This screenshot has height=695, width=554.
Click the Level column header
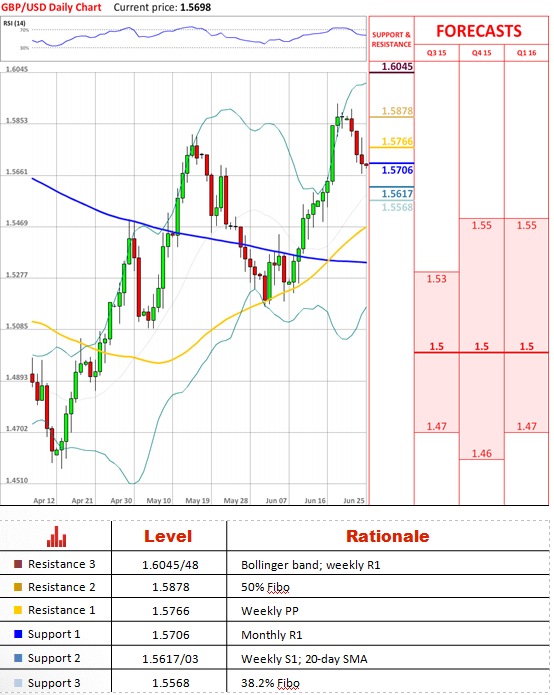168,536
